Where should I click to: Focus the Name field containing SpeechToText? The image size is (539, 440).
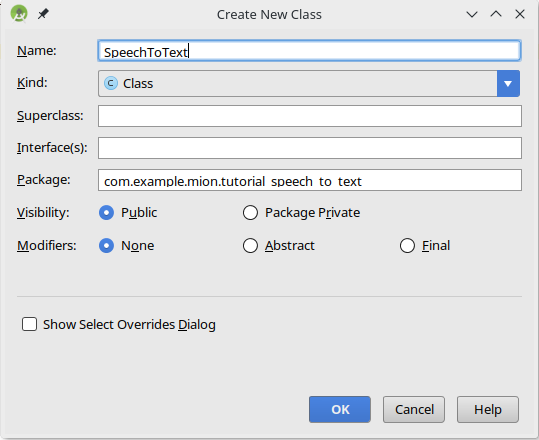[x=309, y=51]
